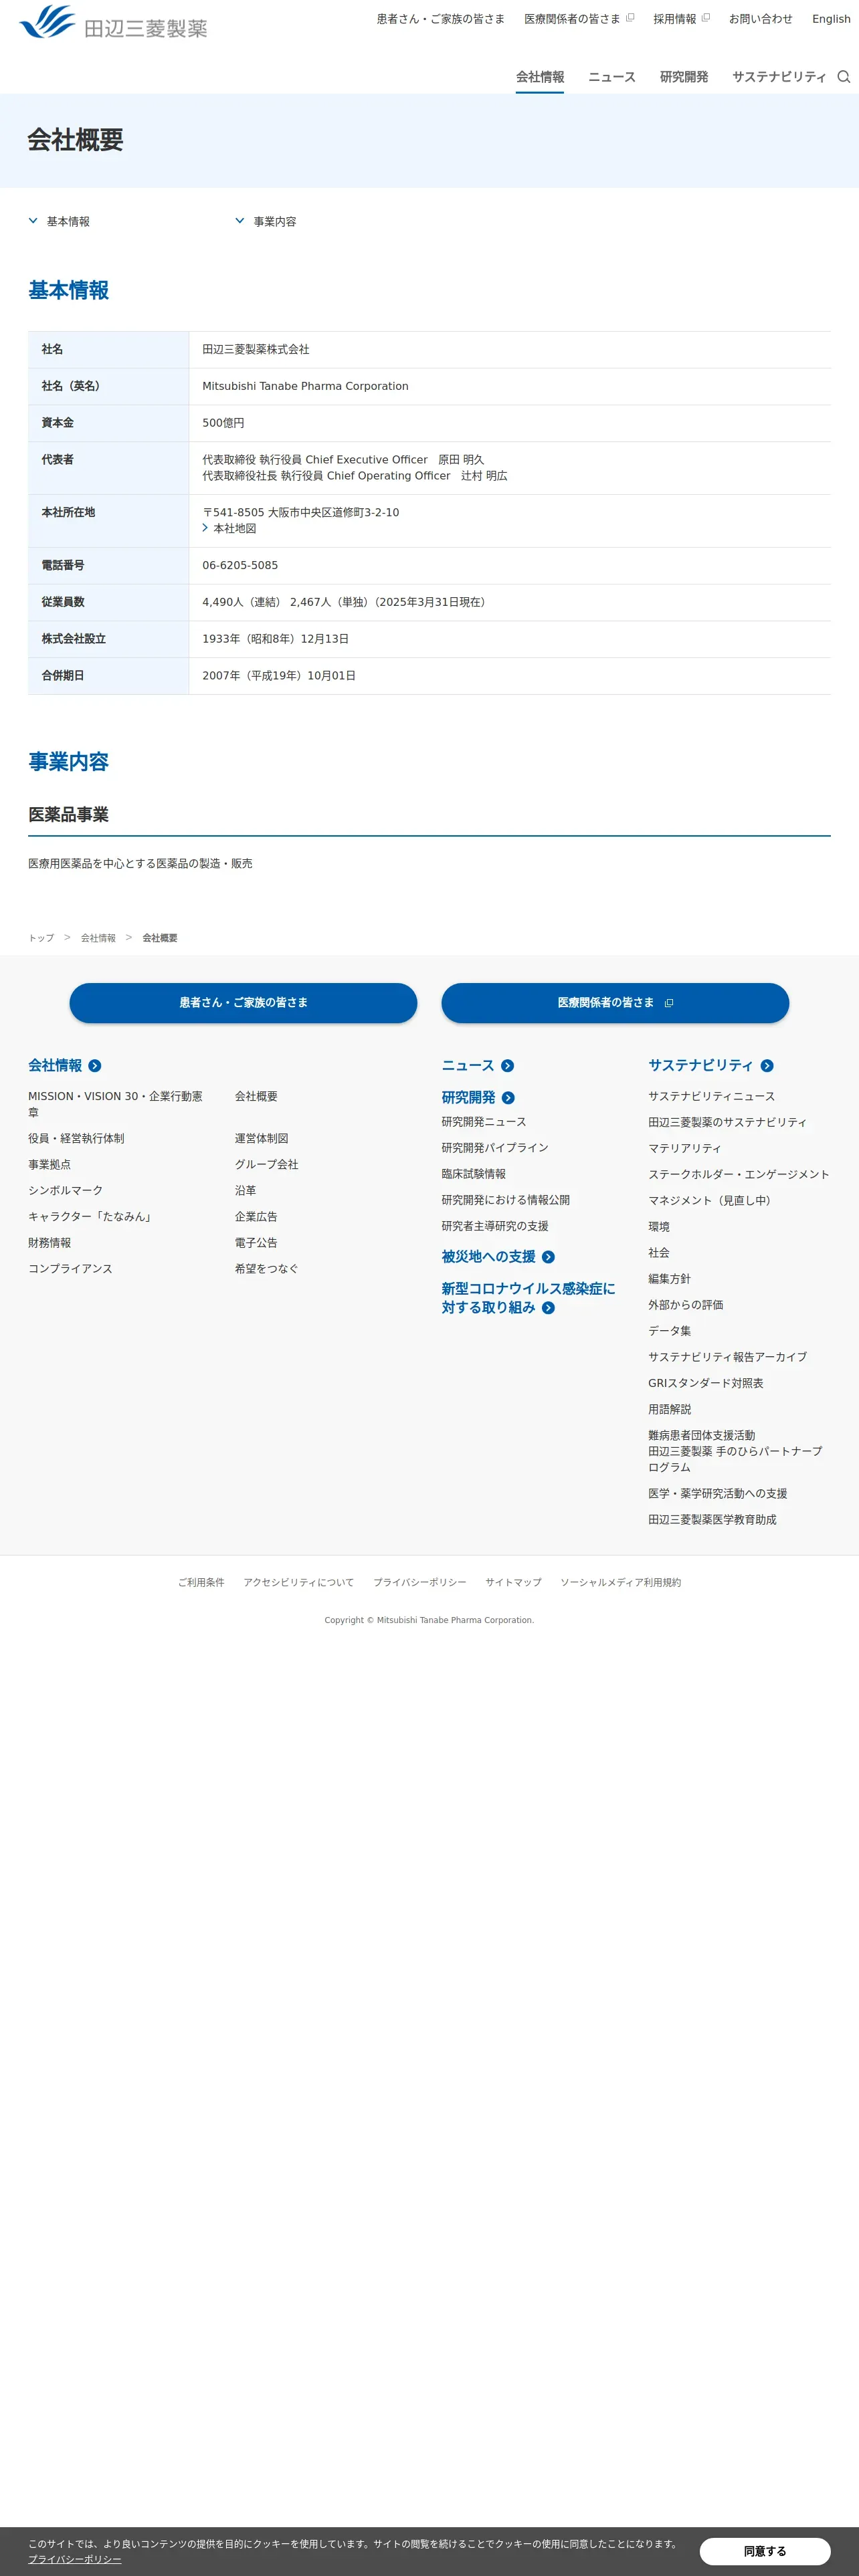Screen dimensions: 859x2576
Task: Click external-link icon next to 採用情報
Action: point(706,18)
